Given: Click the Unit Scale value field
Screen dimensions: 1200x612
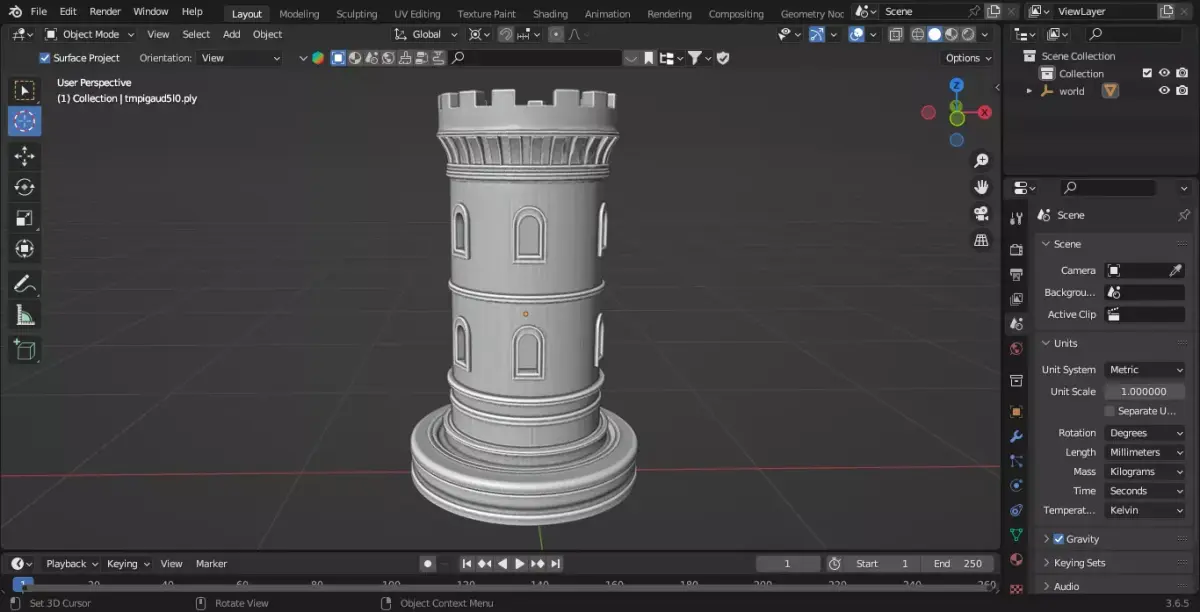Looking at the screenshot, I should 1145,392.
